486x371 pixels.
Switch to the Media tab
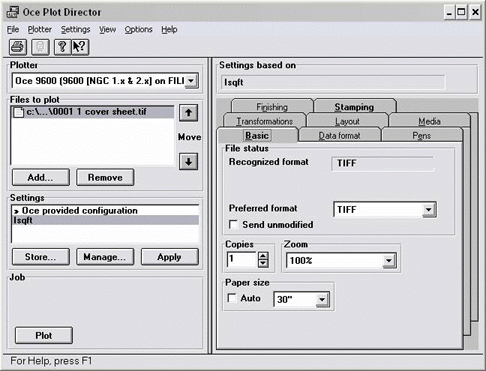coord(429,121)
